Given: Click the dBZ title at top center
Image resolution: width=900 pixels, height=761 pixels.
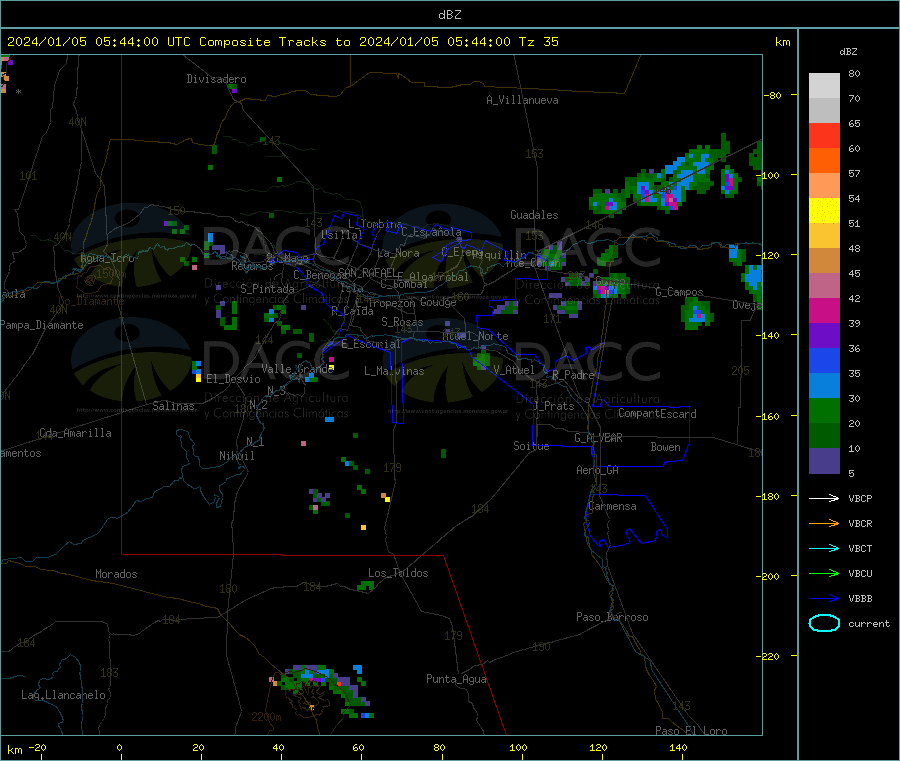Looking at the screenshot, I should tap(449, 15).
